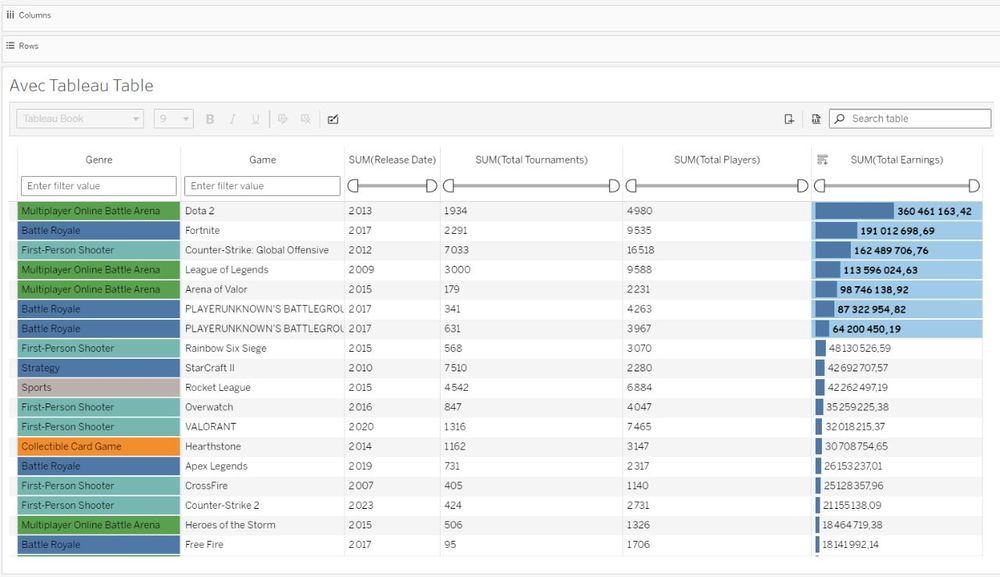This screenshot has width=1000, height=577.
Task: Select the Hearthstone cell
Action: click(x=263, y=447)
